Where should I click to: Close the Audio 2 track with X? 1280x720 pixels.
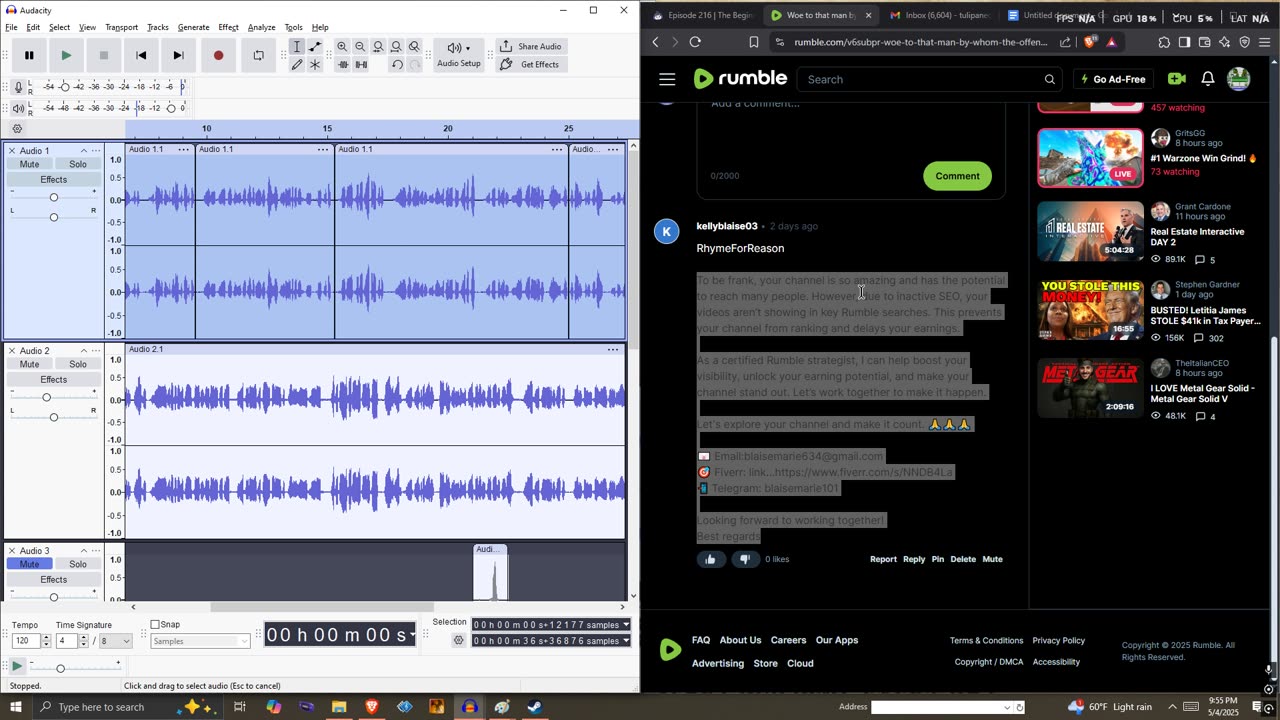point(12,351)
